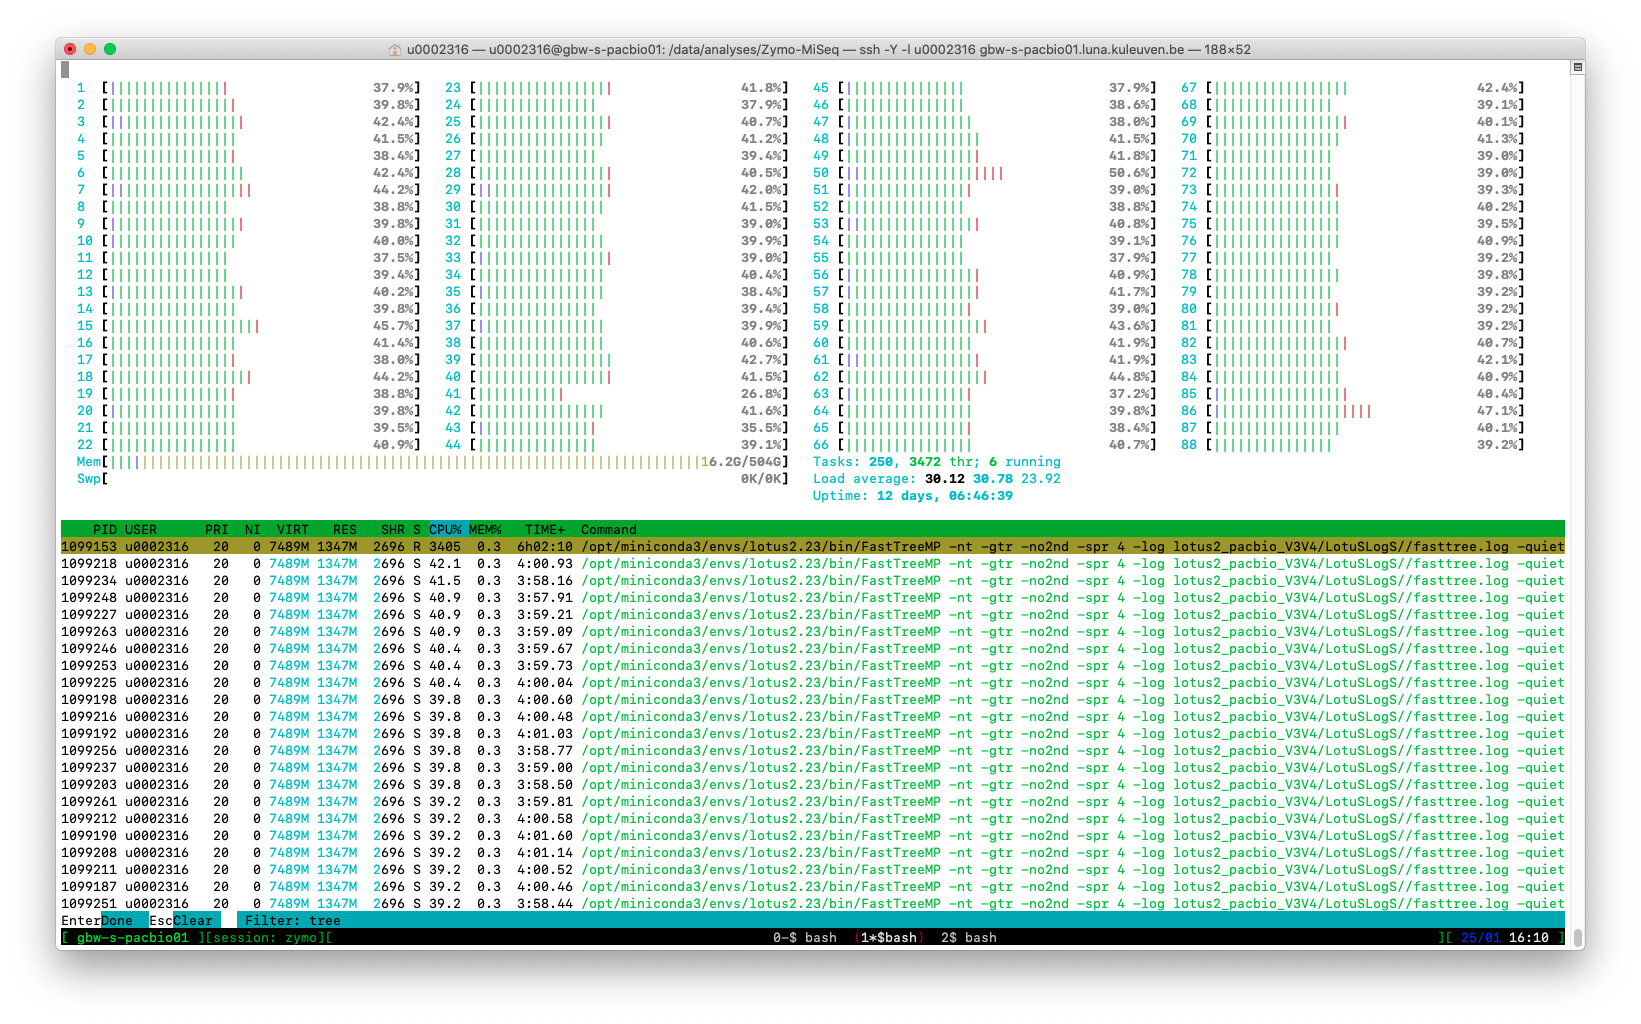Click the Tasks: 250 summary line
The image size is (1641, 1024).
point(937,462)
